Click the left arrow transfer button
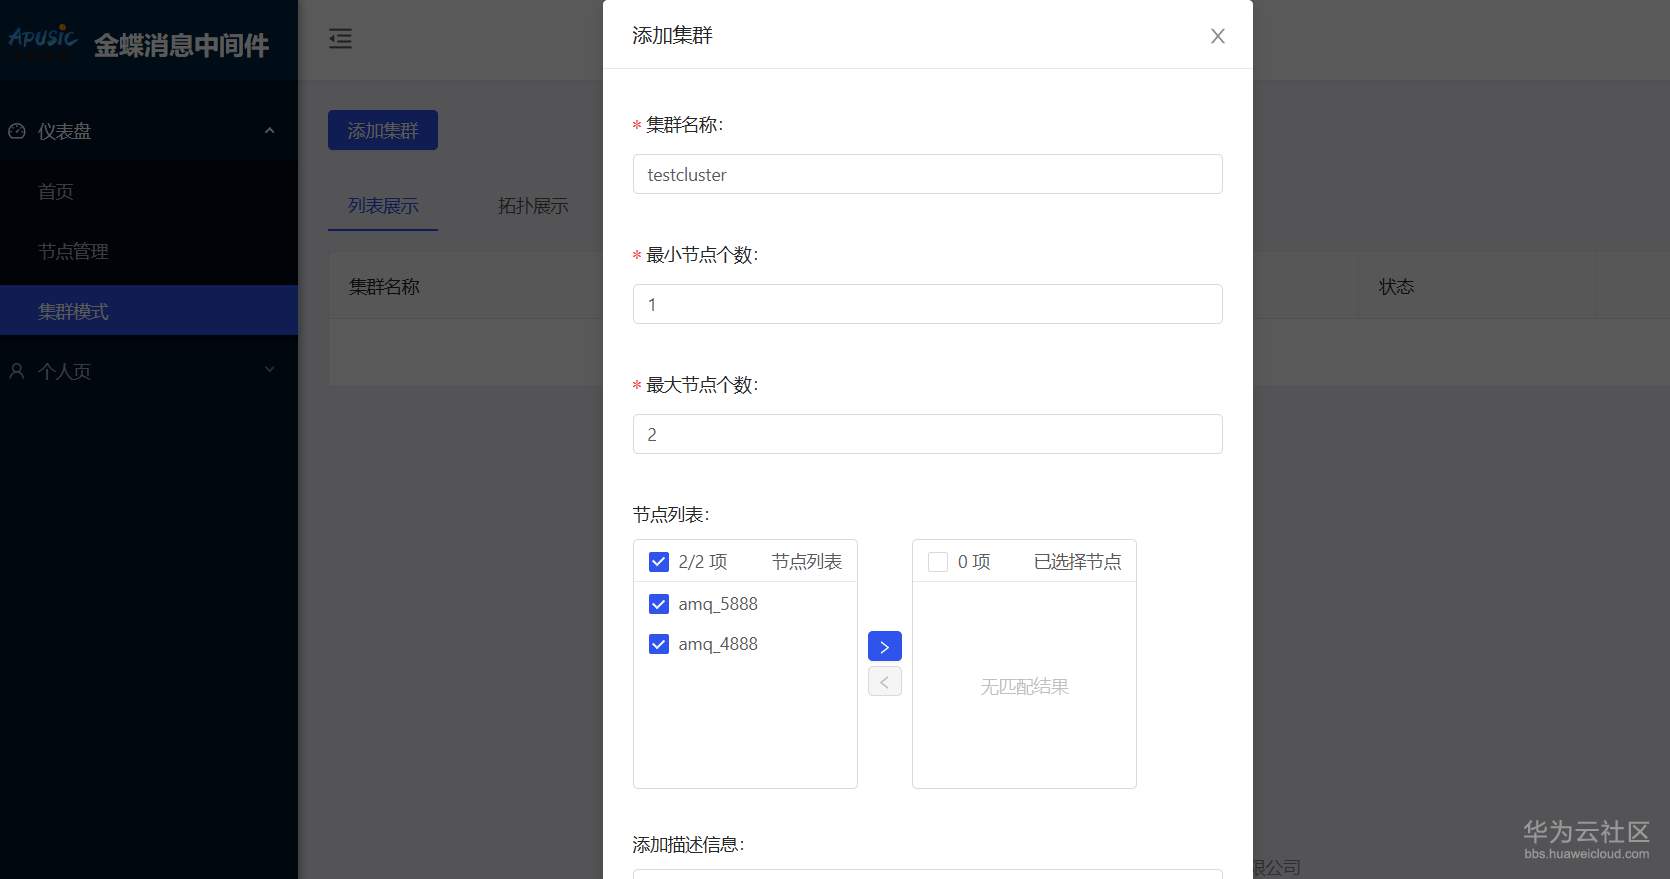This screenshot has width=1670, height=879. point(885,681)
